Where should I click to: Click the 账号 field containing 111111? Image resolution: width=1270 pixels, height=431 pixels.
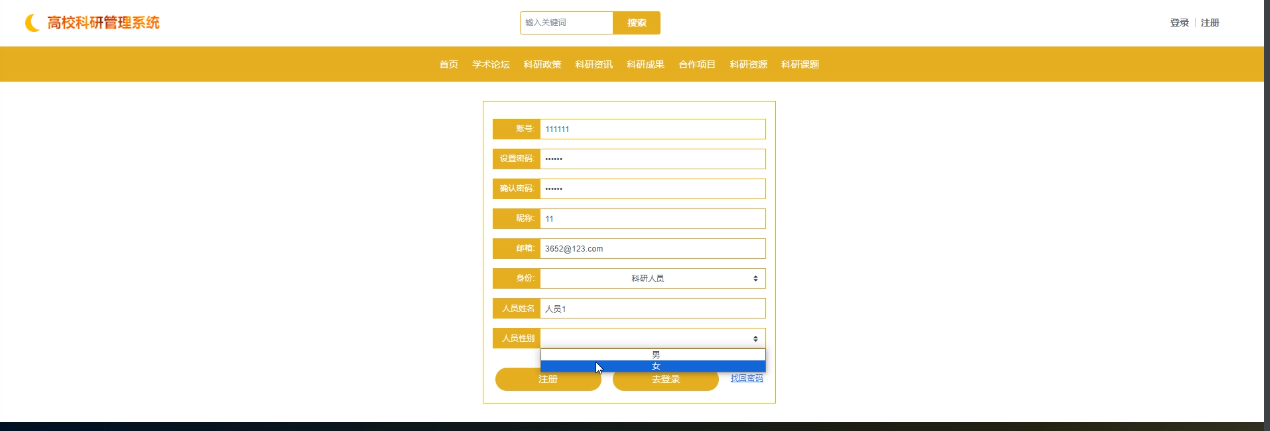pos(652,129)
